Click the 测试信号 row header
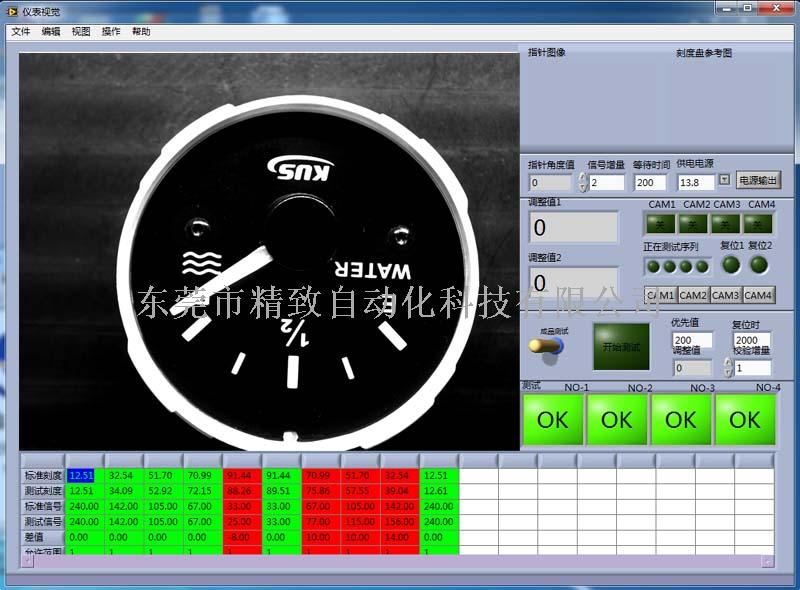The height and width of the screenshot is (590, 800). tap(43, 522)
